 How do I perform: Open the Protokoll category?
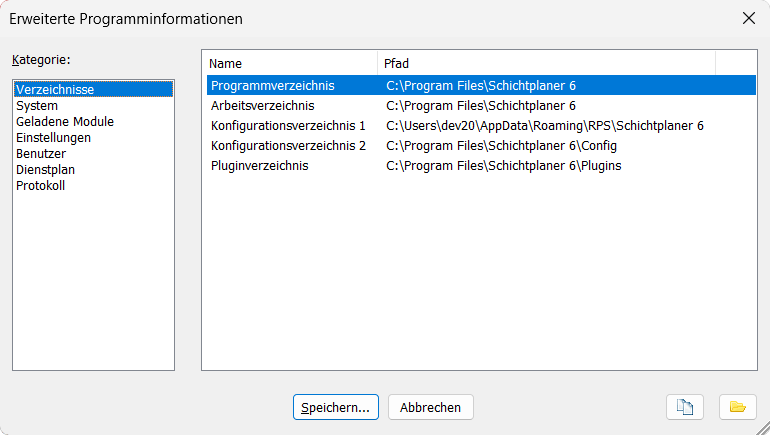93,186
